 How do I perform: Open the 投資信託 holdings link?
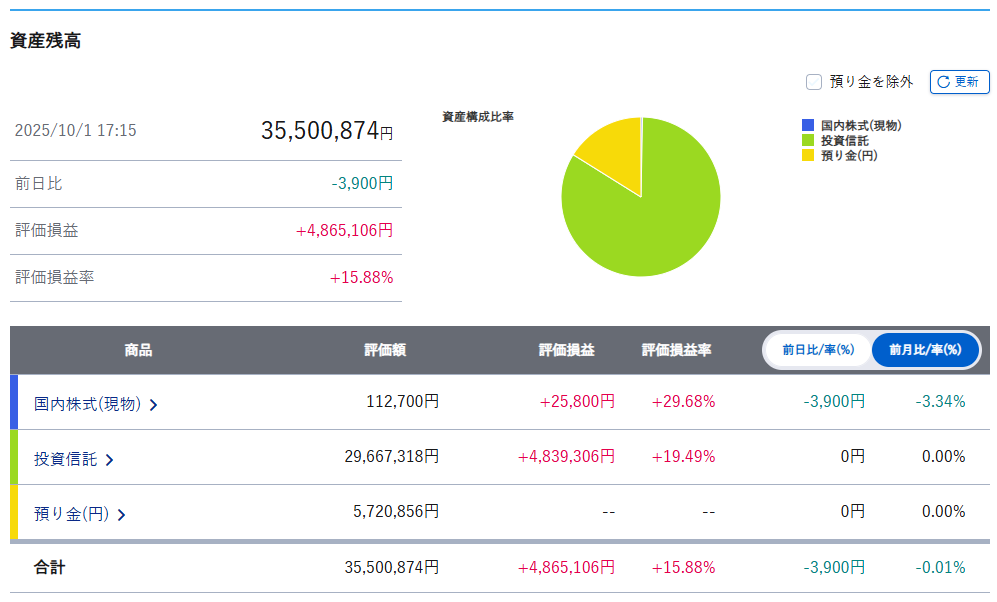(66, 459)
